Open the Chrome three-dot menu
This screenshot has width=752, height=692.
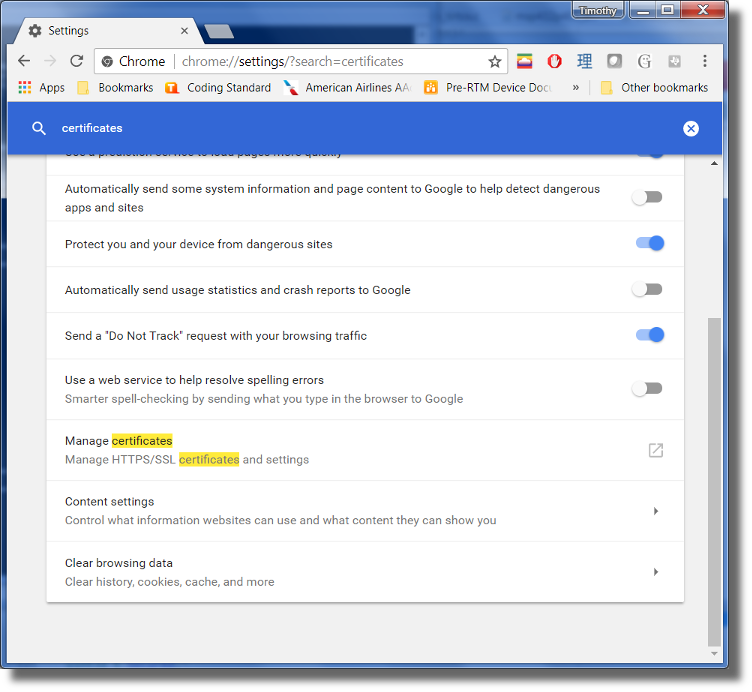pos(705,61)
